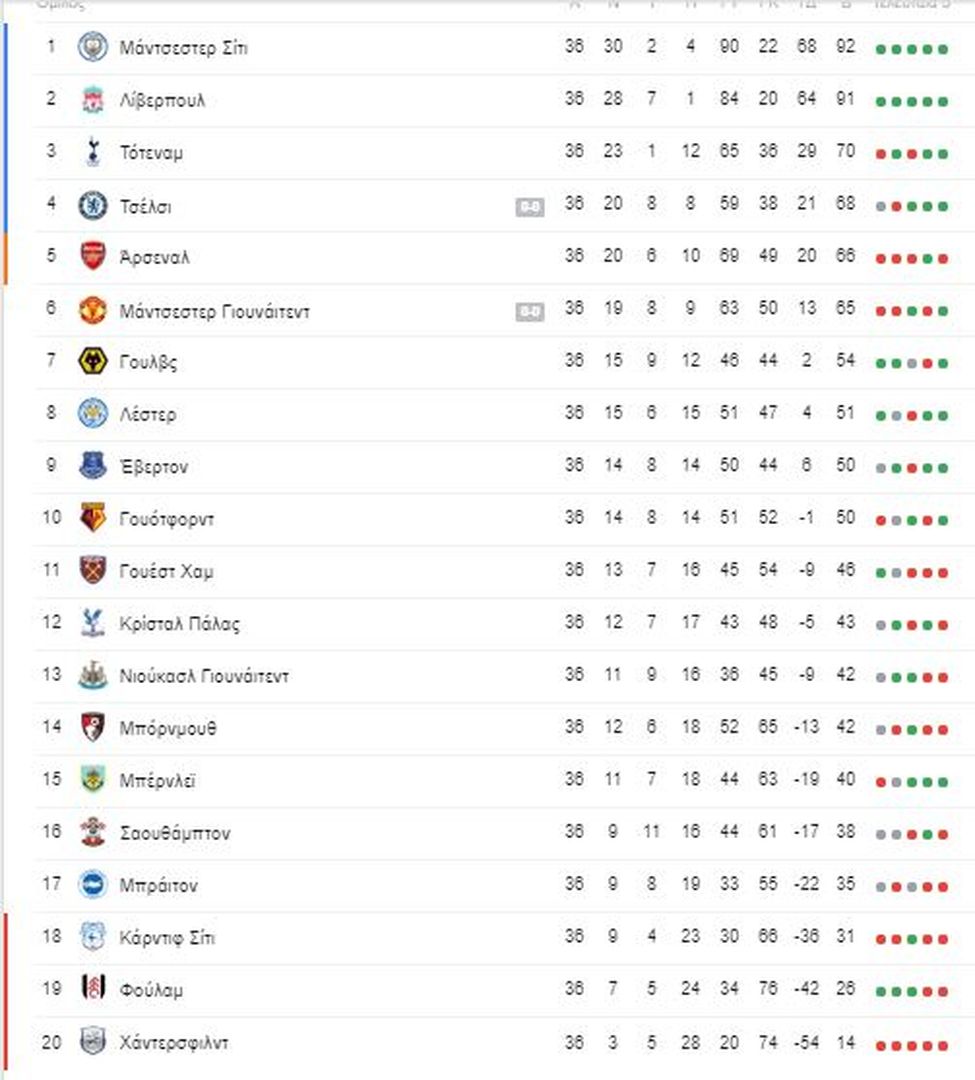
Task: Click the Chelsea crest icon
Action: pyautogui.click(x=92, y=205)
